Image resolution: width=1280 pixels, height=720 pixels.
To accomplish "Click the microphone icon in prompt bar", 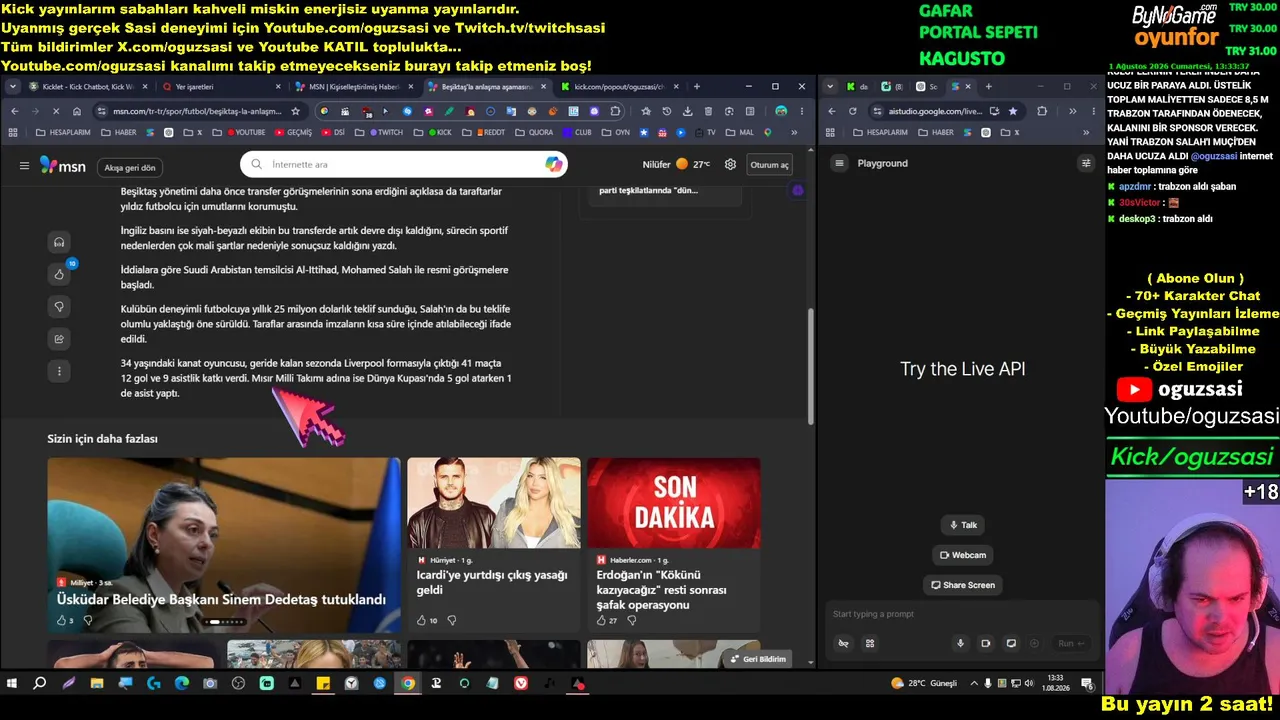I will (x=961, y=643).
